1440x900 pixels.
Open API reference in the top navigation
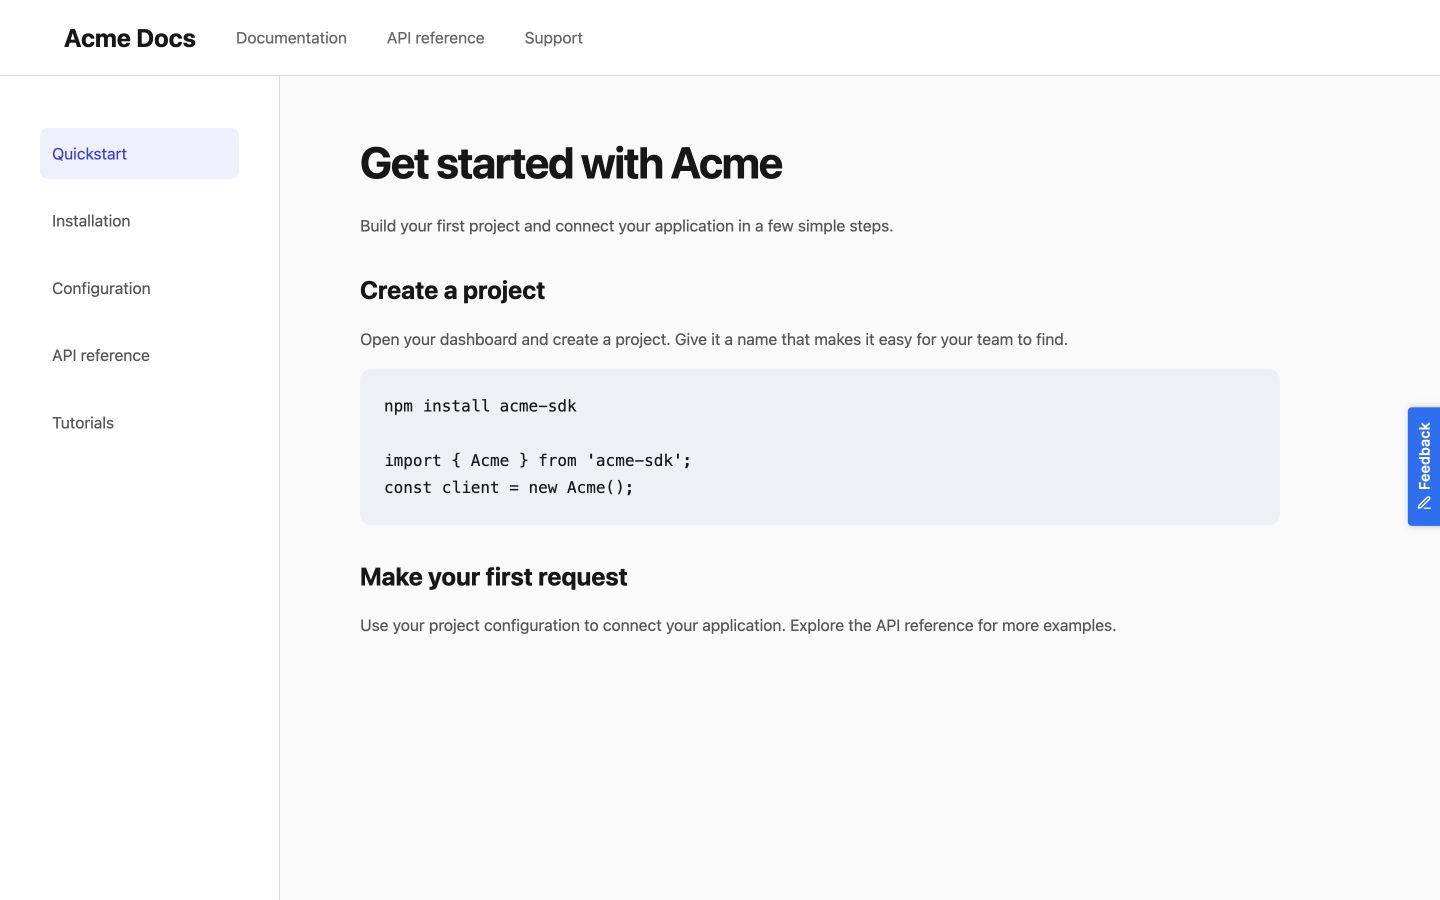(x=435, y=38)
